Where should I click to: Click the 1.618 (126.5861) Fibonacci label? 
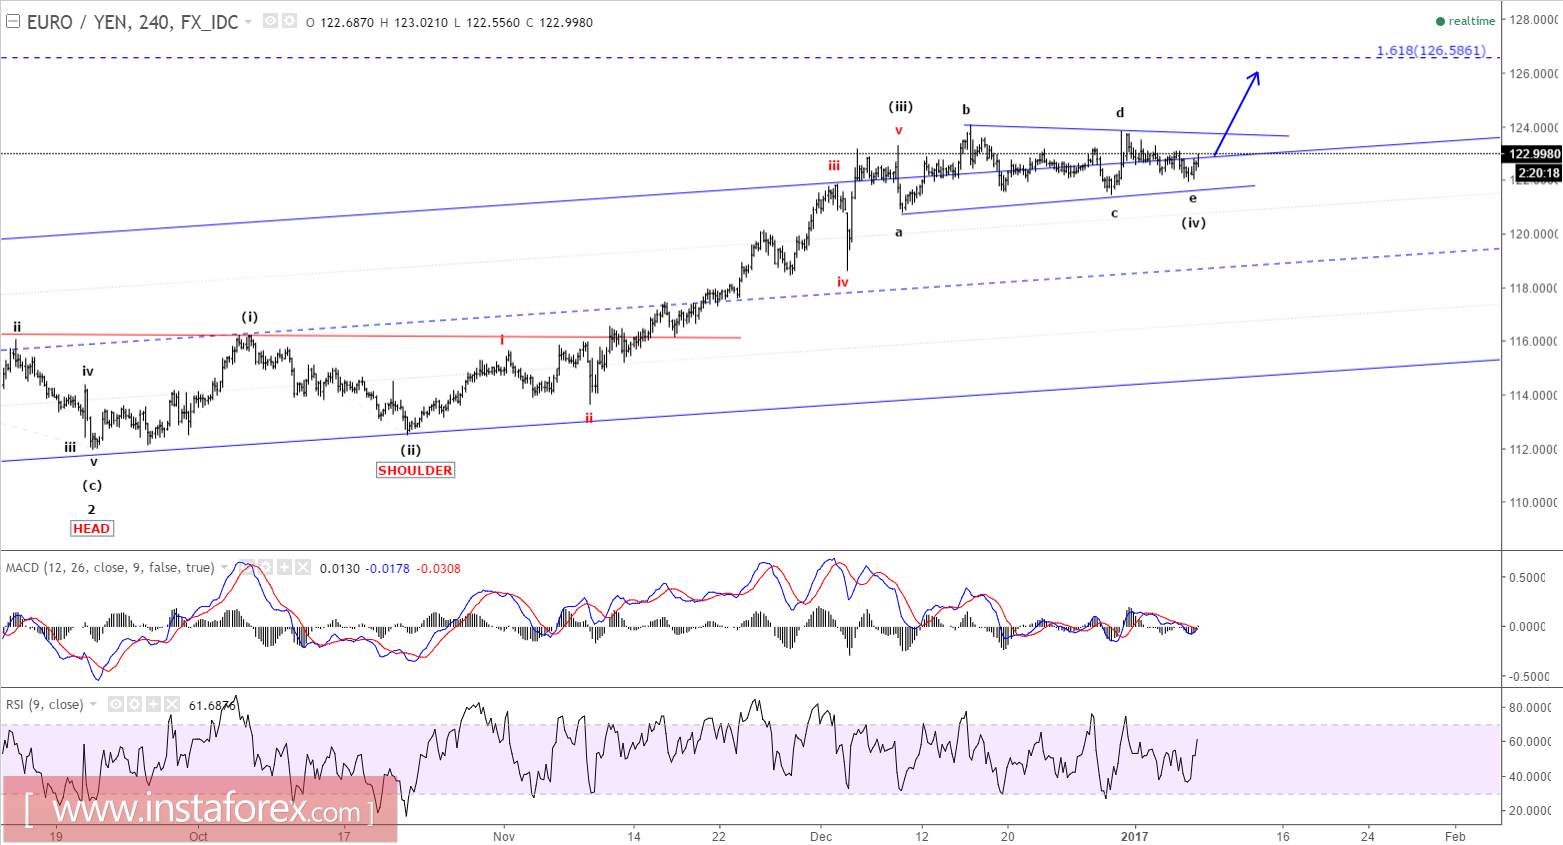point(1432,50)
